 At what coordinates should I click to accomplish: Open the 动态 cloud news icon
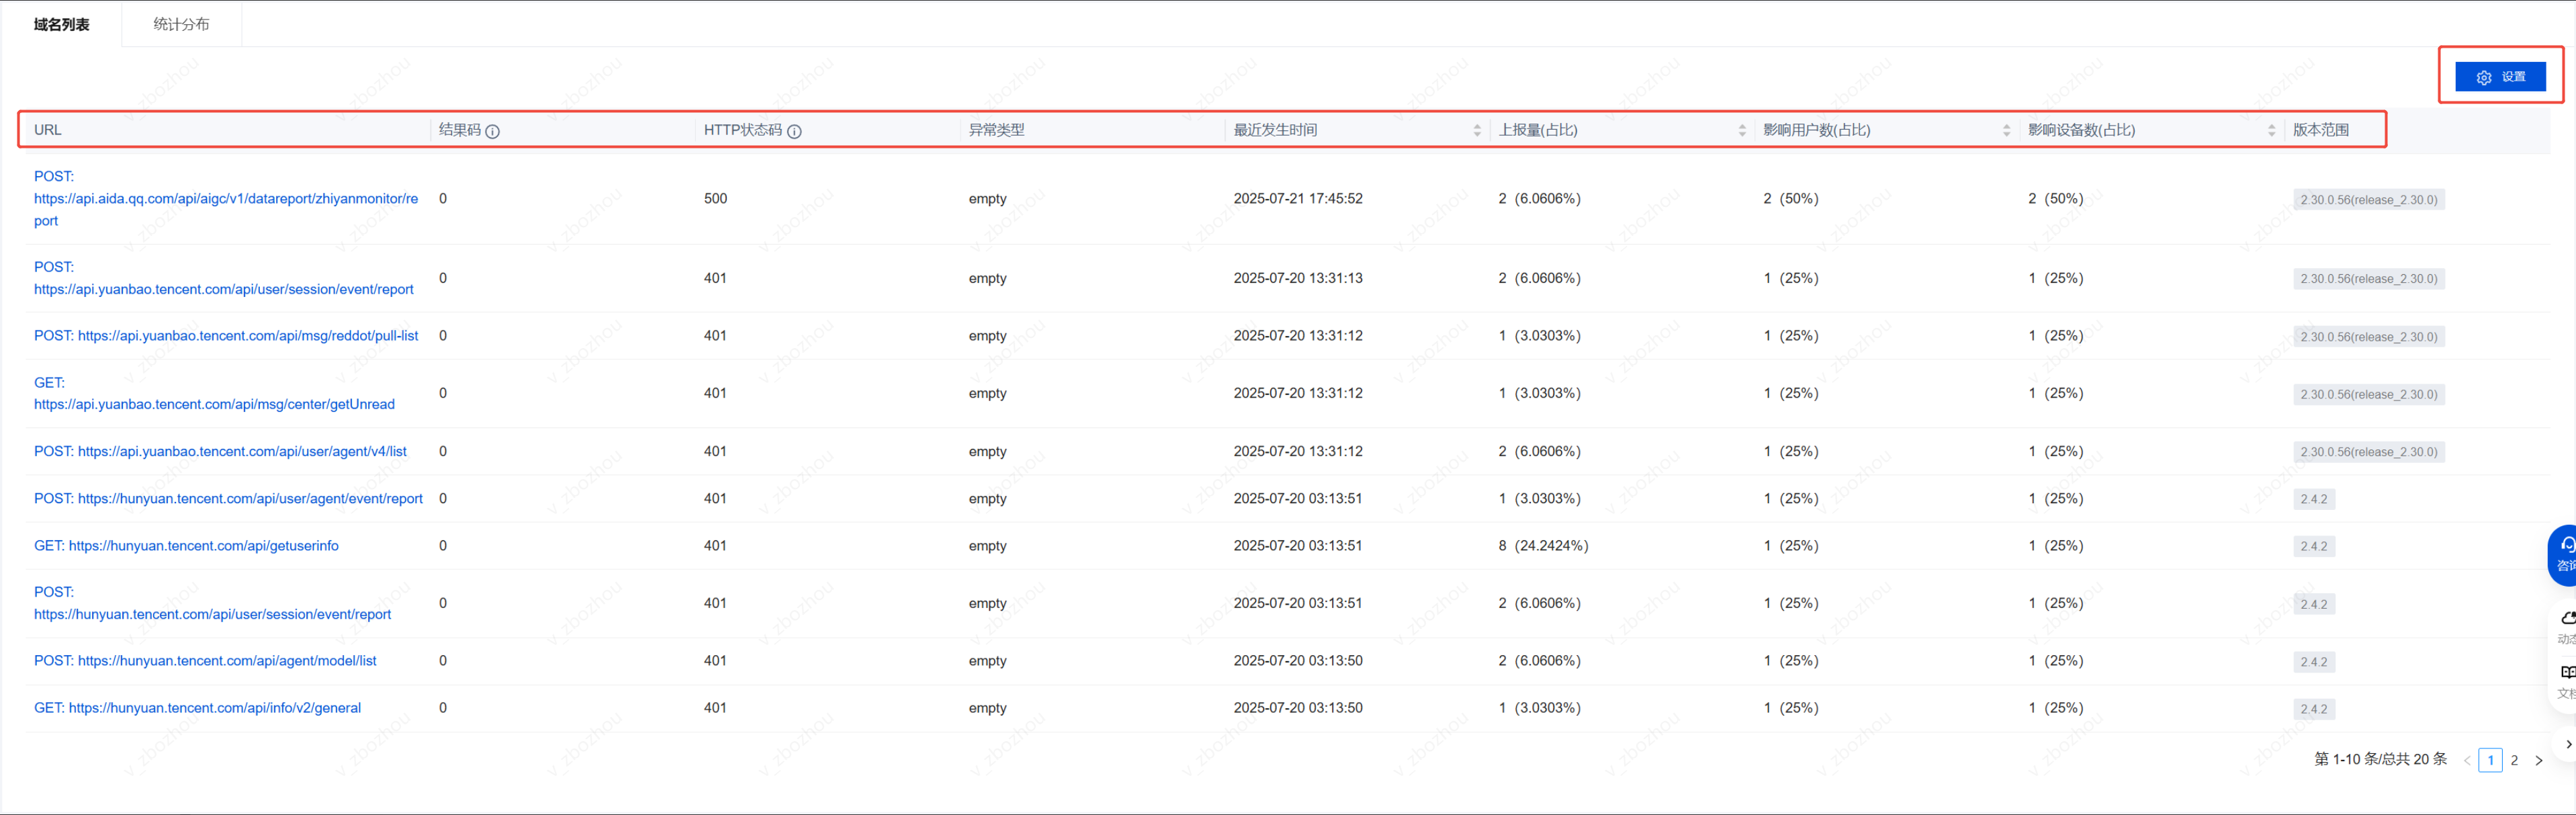tap(2566, 626)
